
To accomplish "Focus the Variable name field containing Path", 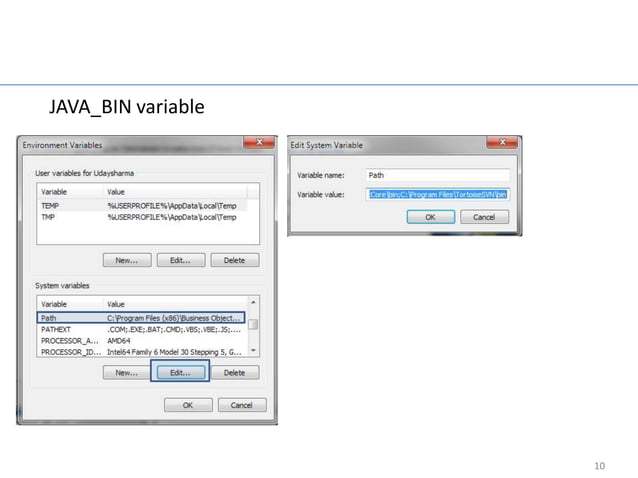I will 437,175.
